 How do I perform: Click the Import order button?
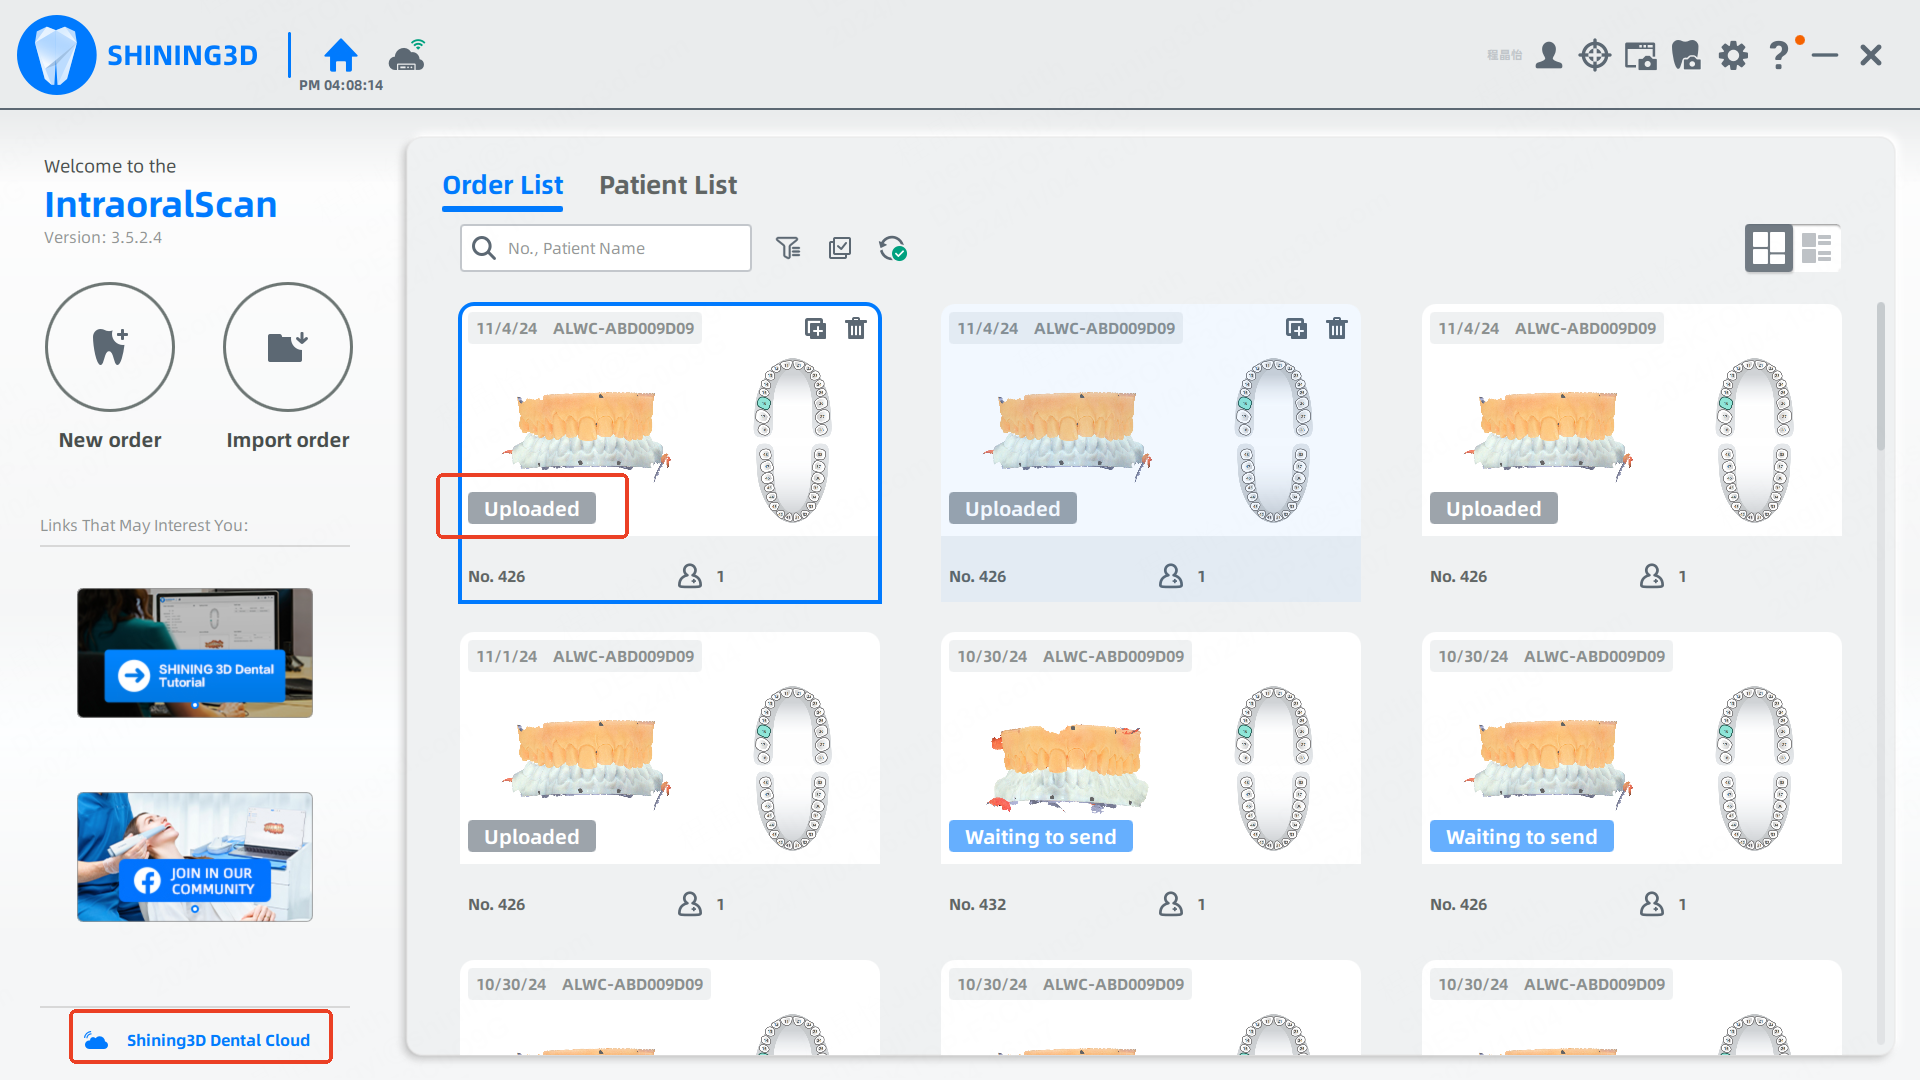click(288, 347)
